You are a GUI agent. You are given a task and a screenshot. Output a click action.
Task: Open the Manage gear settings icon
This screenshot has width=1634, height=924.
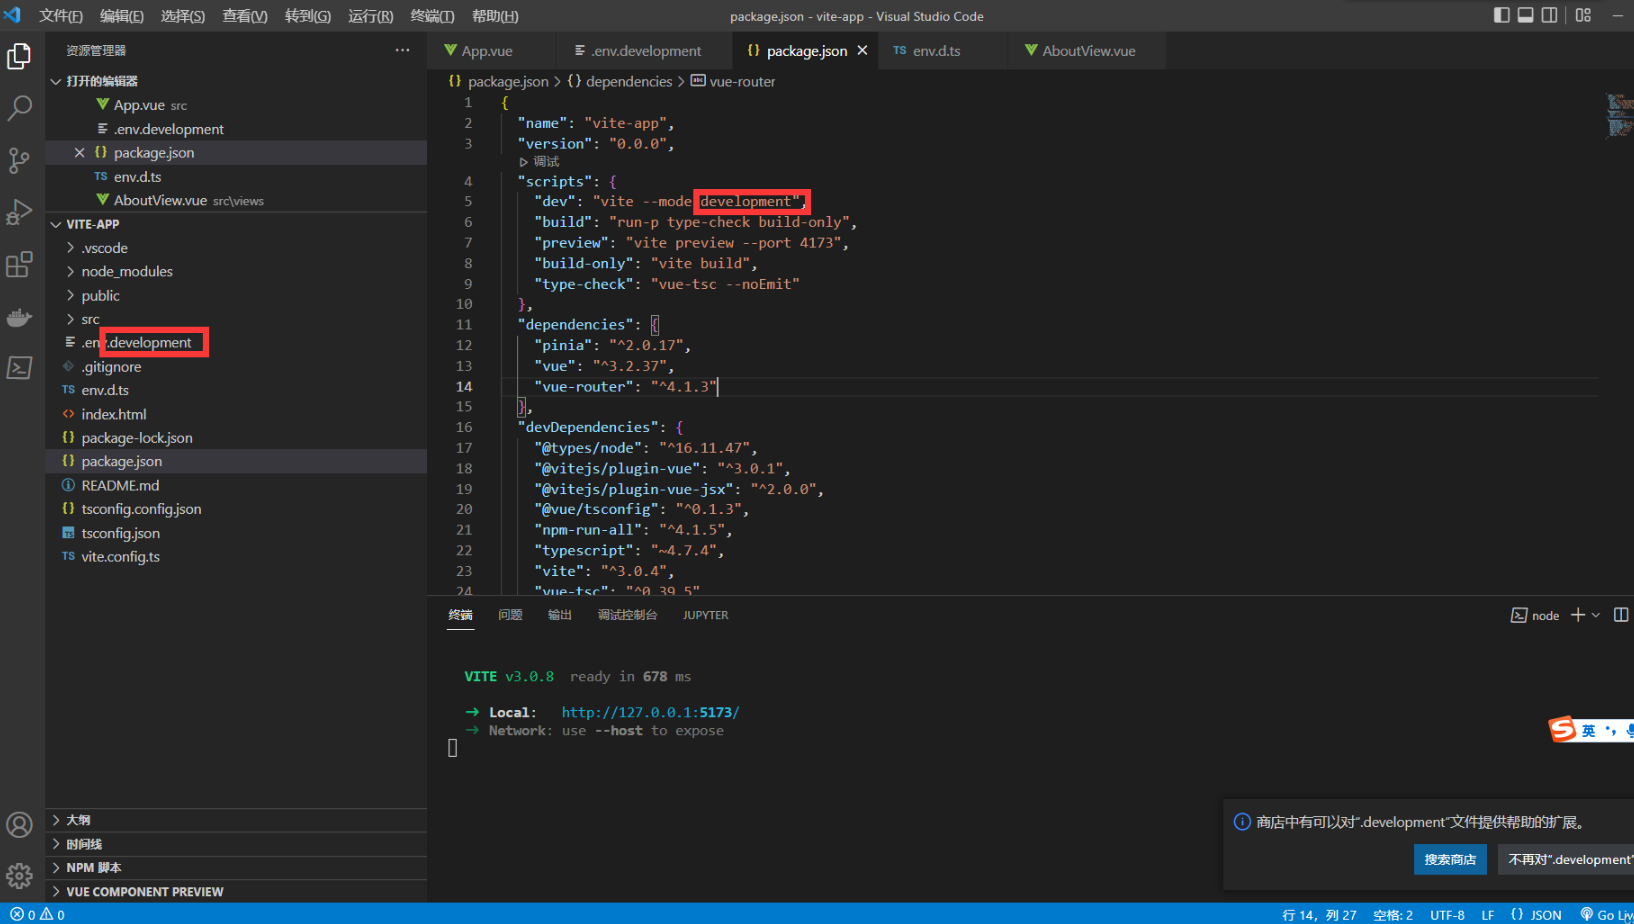(x=19, y=876)
